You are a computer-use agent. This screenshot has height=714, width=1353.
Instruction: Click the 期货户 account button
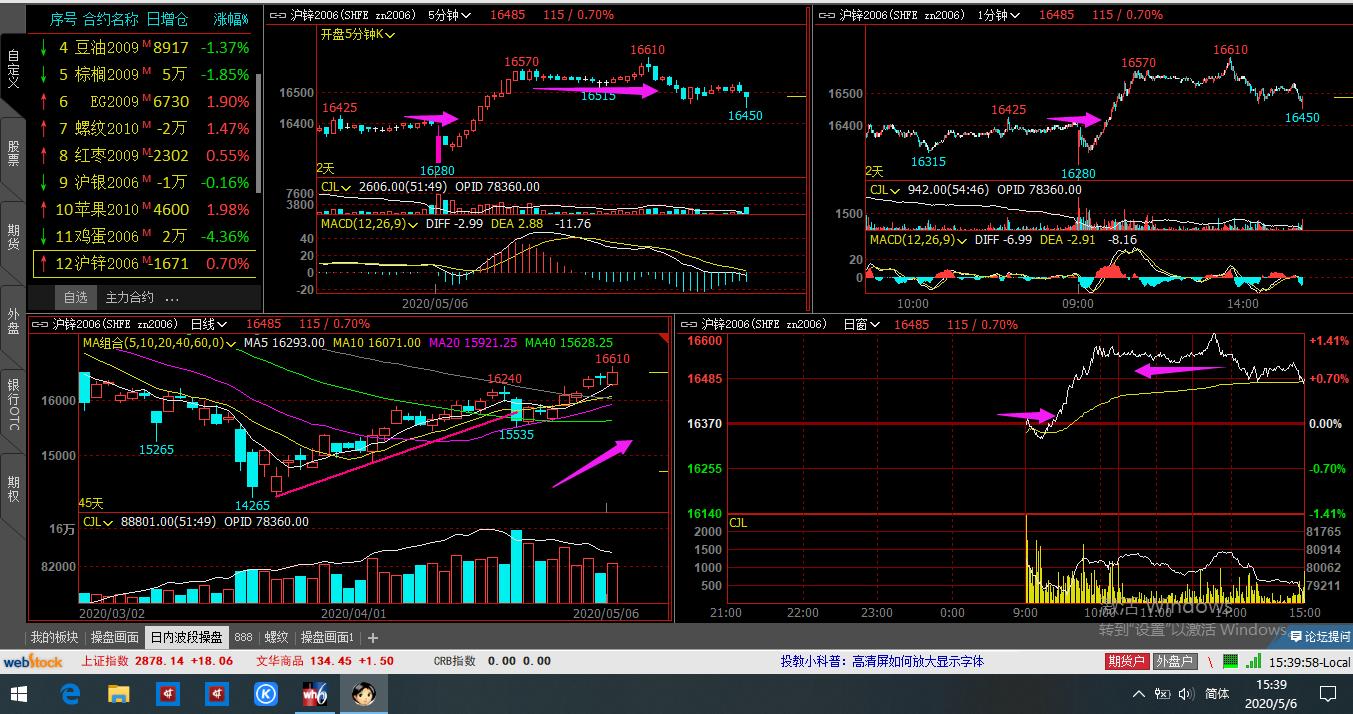(1126, 661)
